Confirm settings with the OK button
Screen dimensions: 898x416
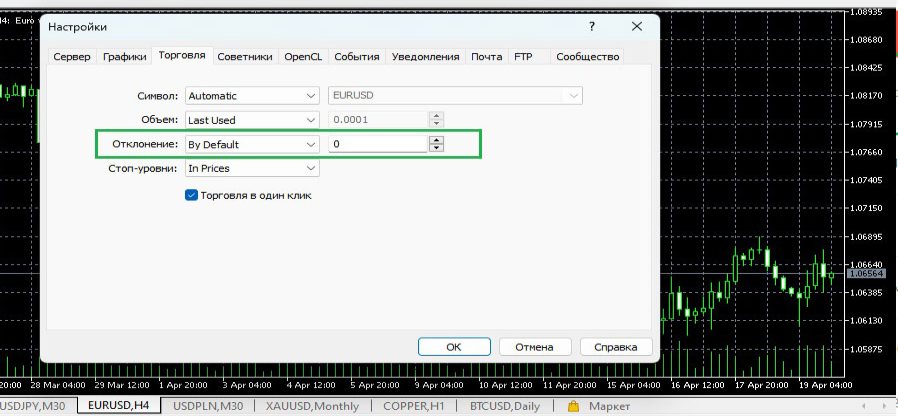click(x=454, y=347)
